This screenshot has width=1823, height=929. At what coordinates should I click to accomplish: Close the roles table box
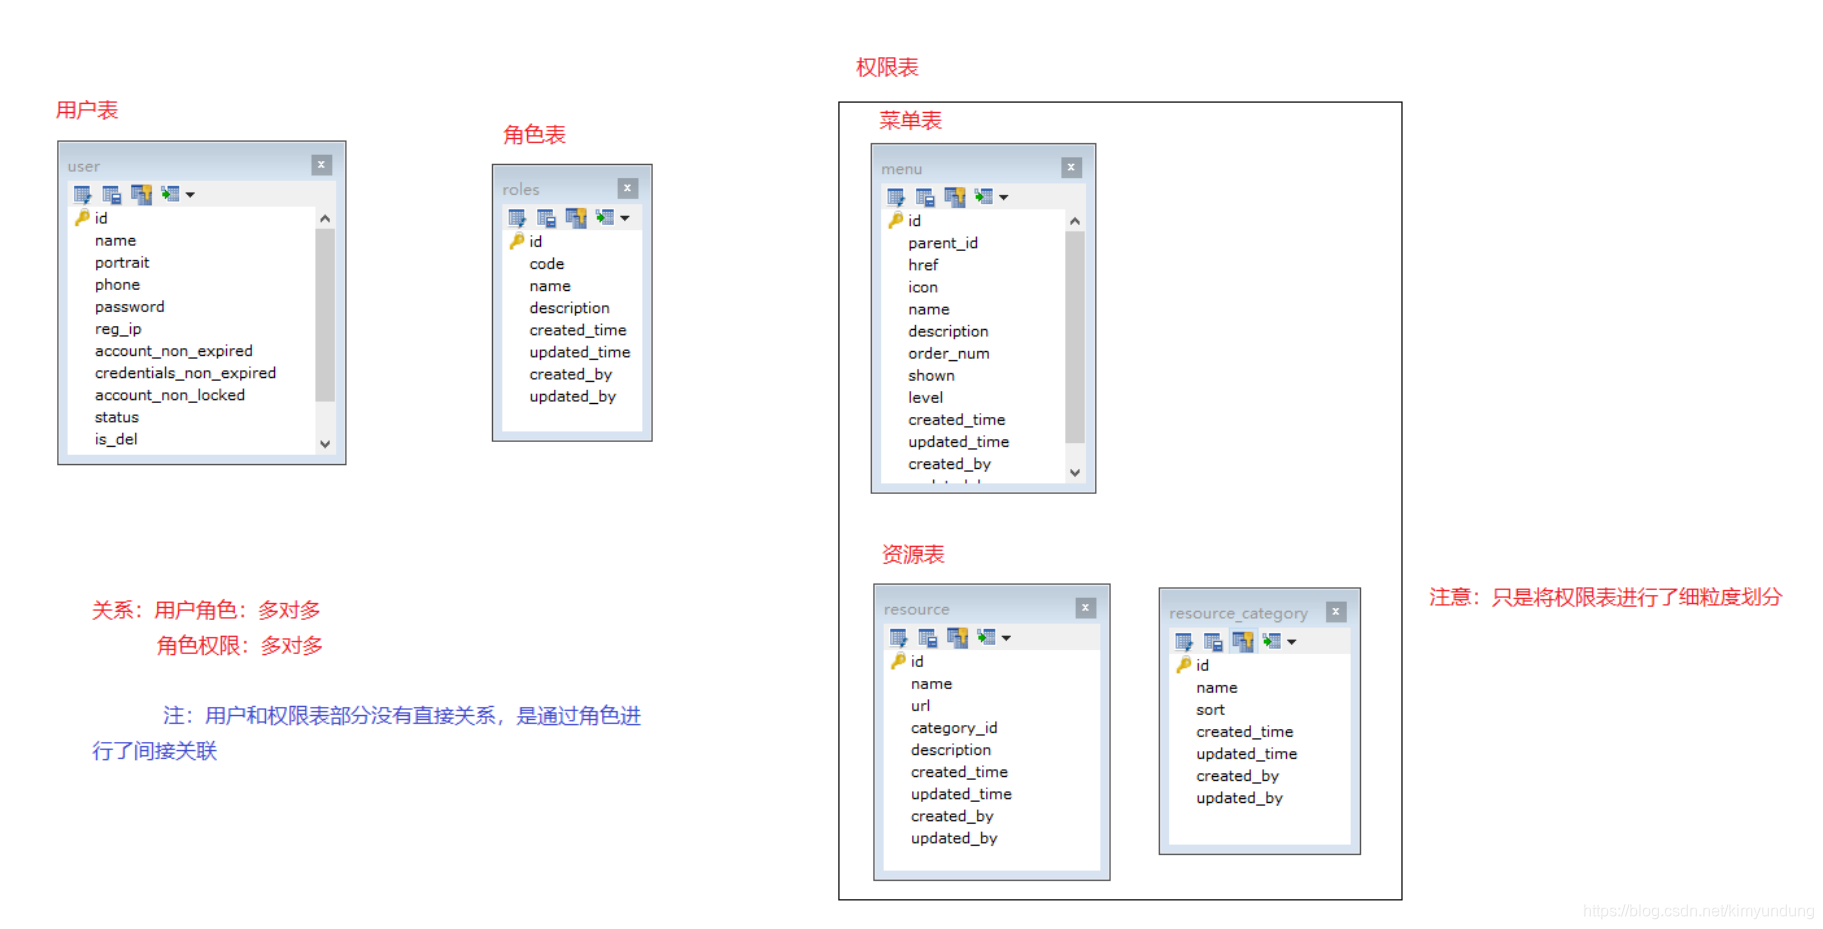pyautogui.click(x=628, y=188)
